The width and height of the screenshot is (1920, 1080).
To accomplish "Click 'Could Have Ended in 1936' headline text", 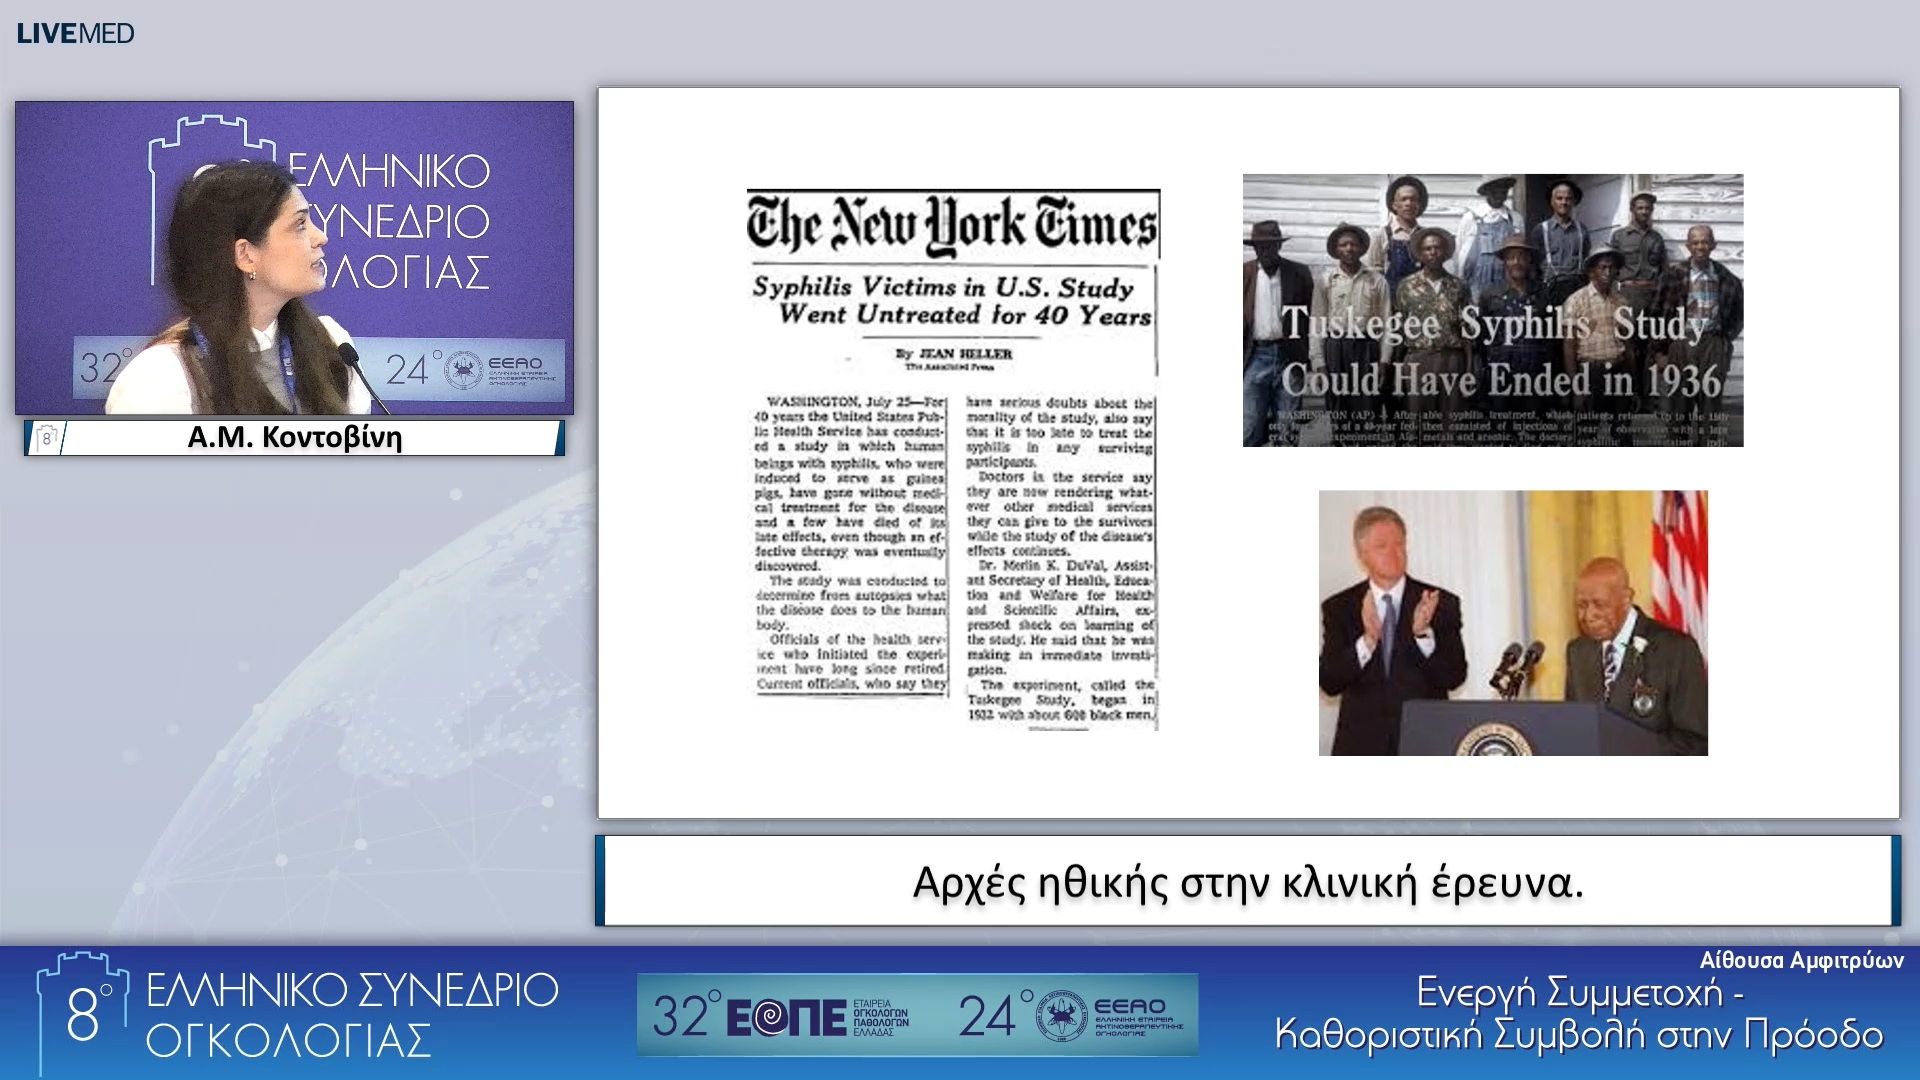I will tap(1500, 380).
